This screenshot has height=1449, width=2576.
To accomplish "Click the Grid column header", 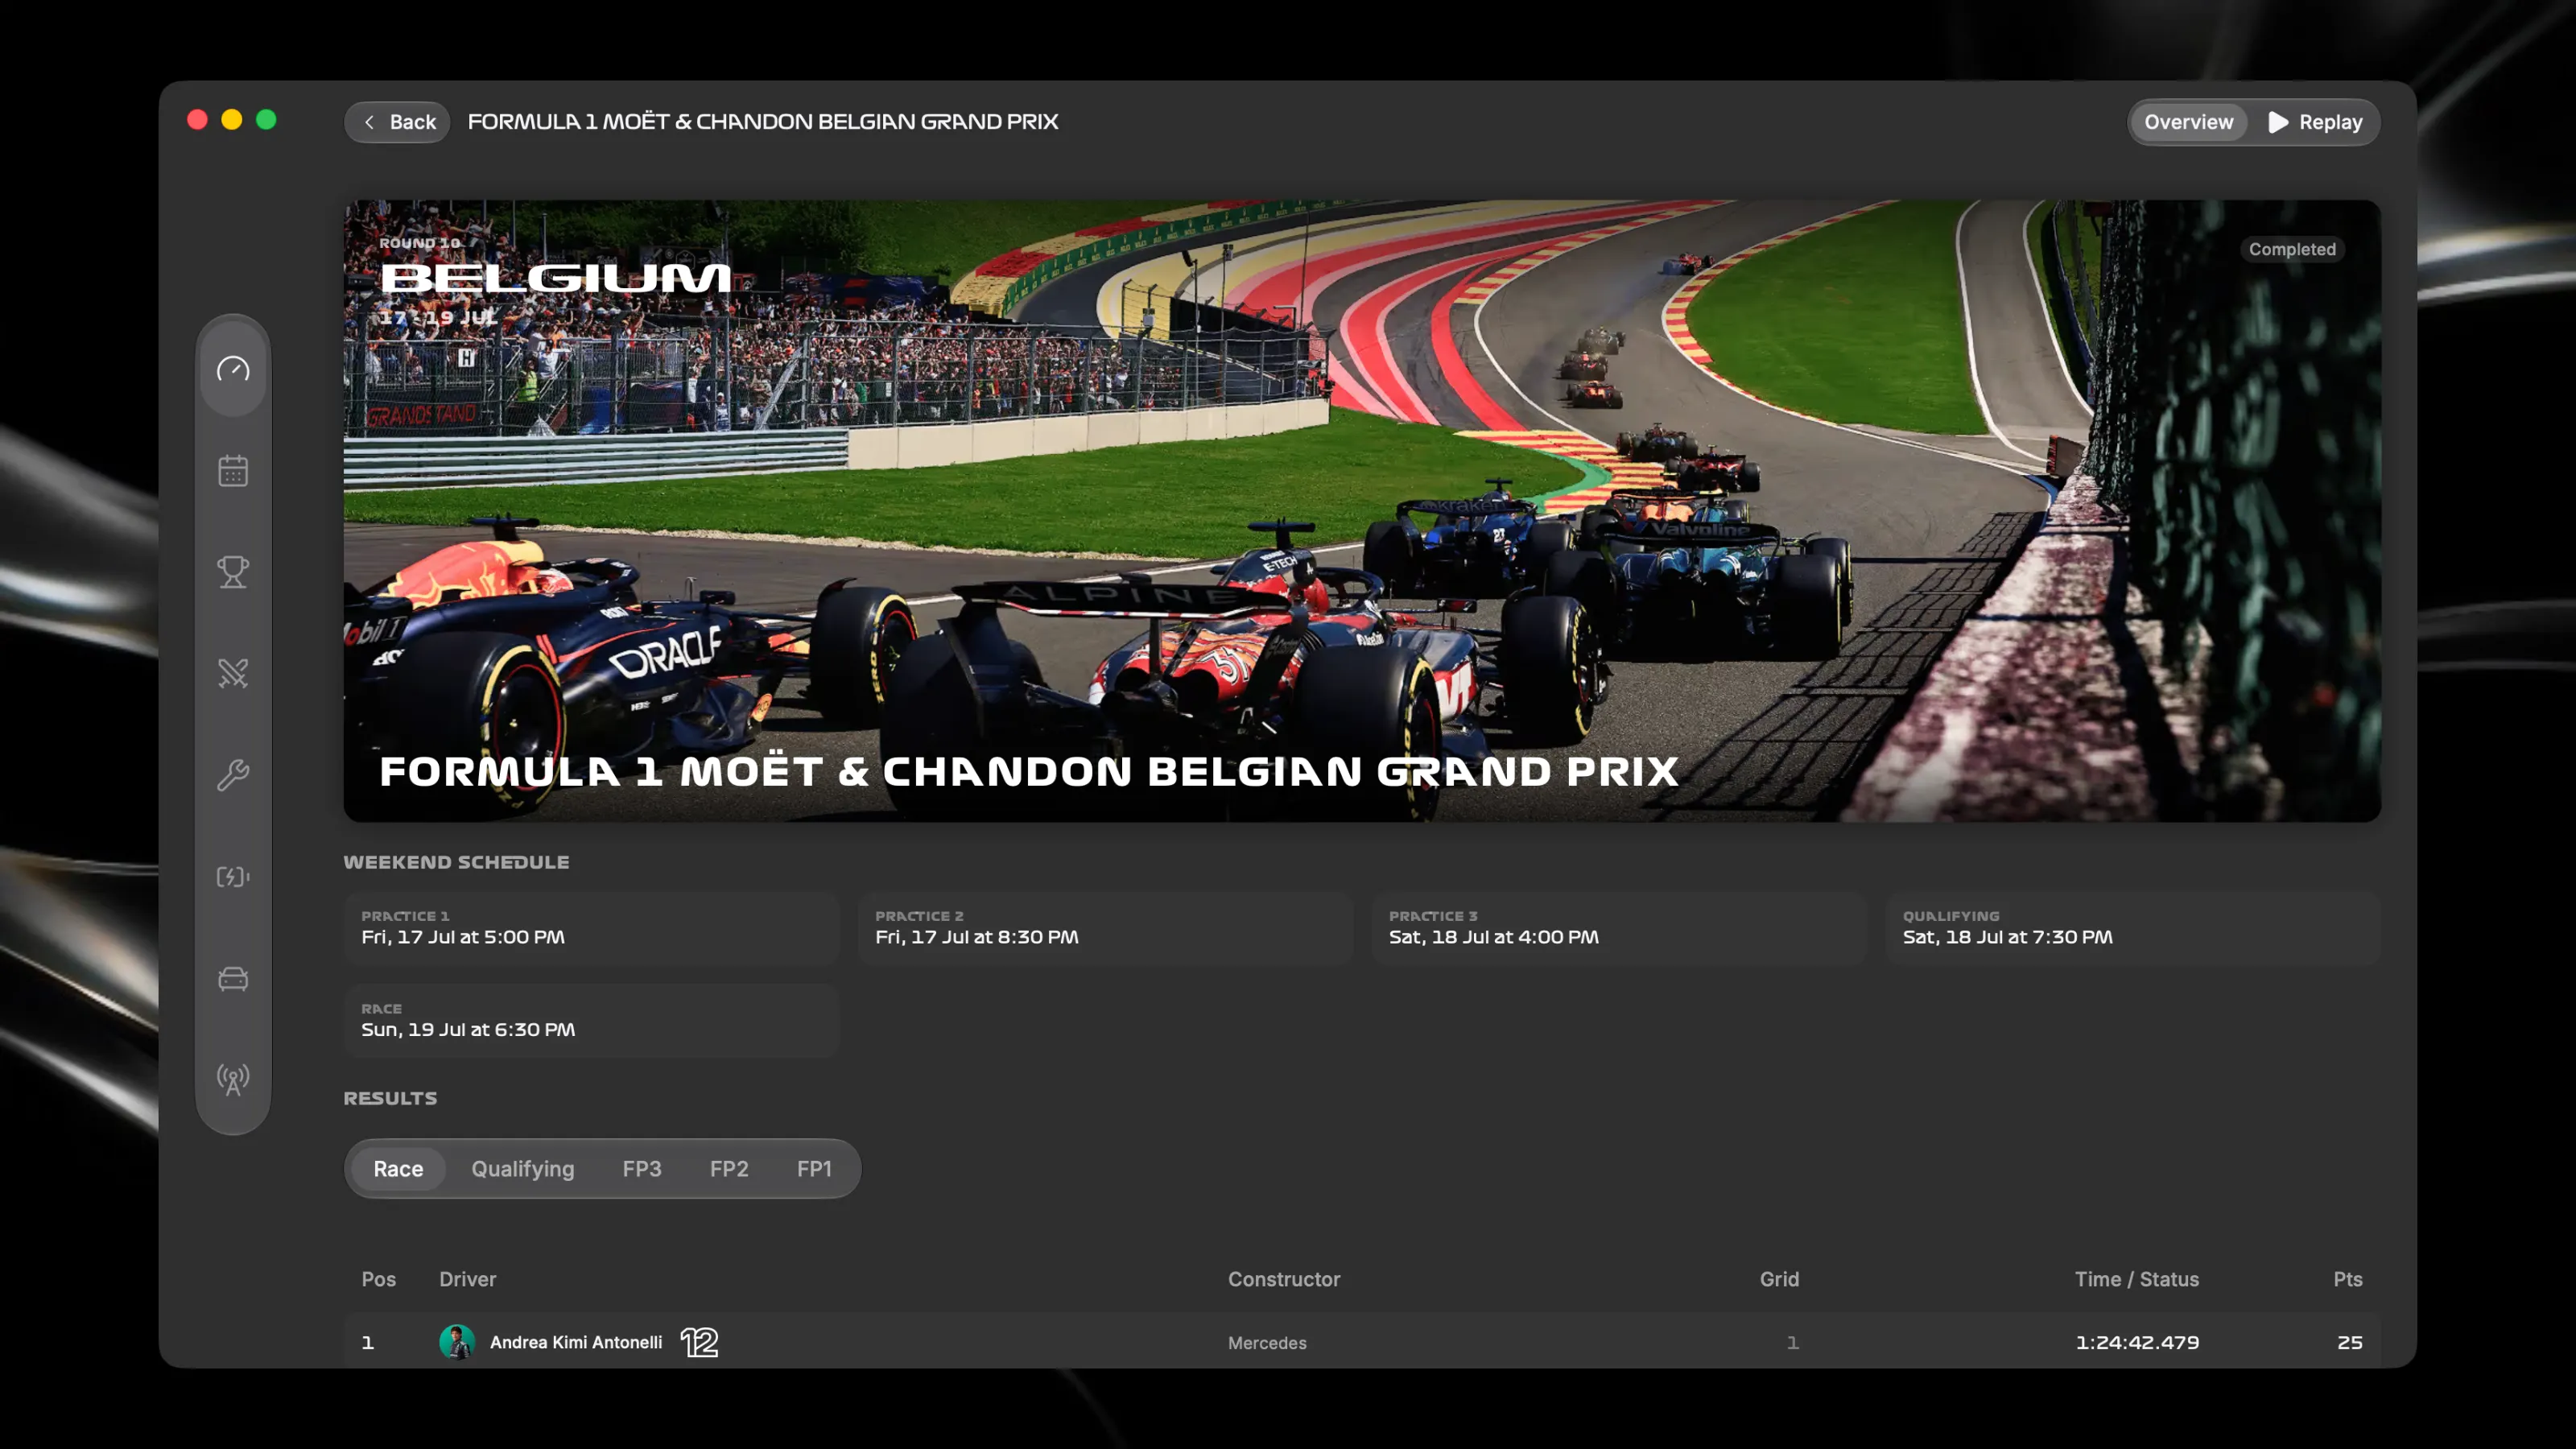I will pyautogui.click(x=1779, y=1279).
